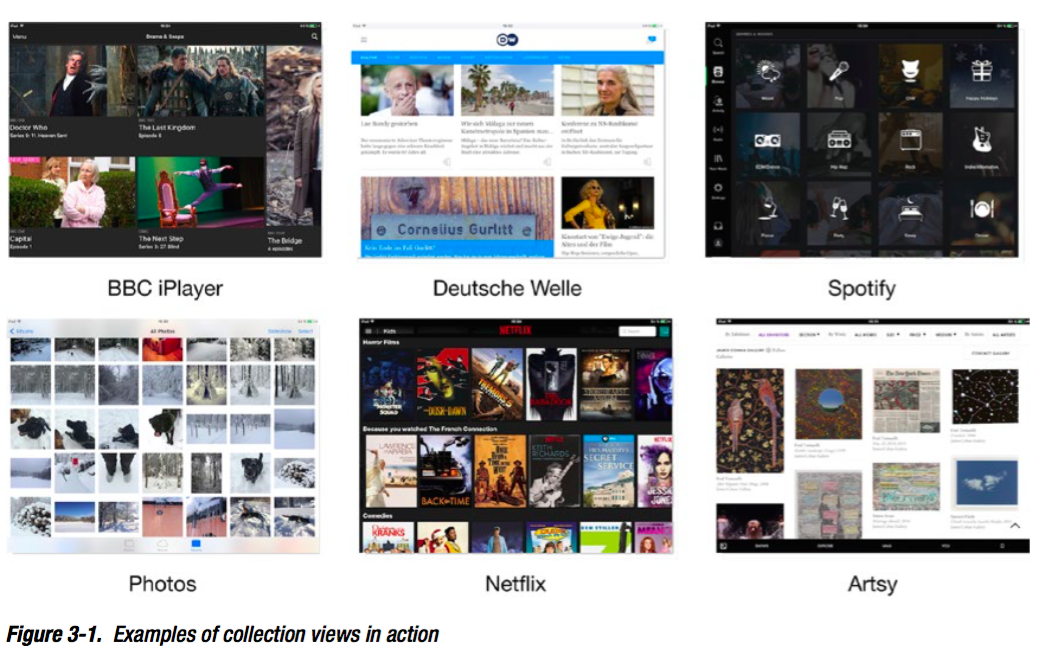Select the EDM/Dance turntable tile in Spotify
The height and width of the screenshot is (648, 1050).
click(x=767, y=145)
